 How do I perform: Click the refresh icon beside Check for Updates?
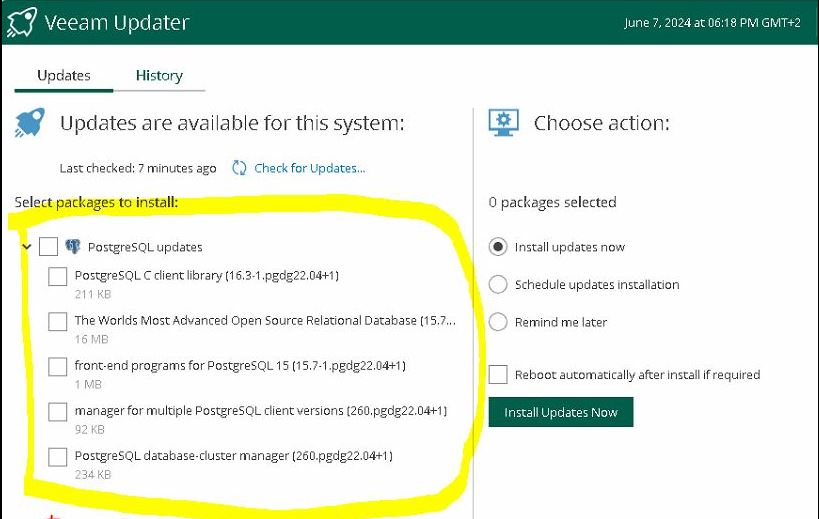click(x=239, y=168)
